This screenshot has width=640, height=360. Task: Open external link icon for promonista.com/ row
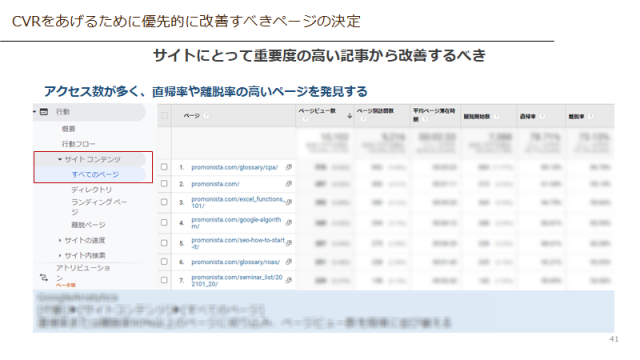289,184
